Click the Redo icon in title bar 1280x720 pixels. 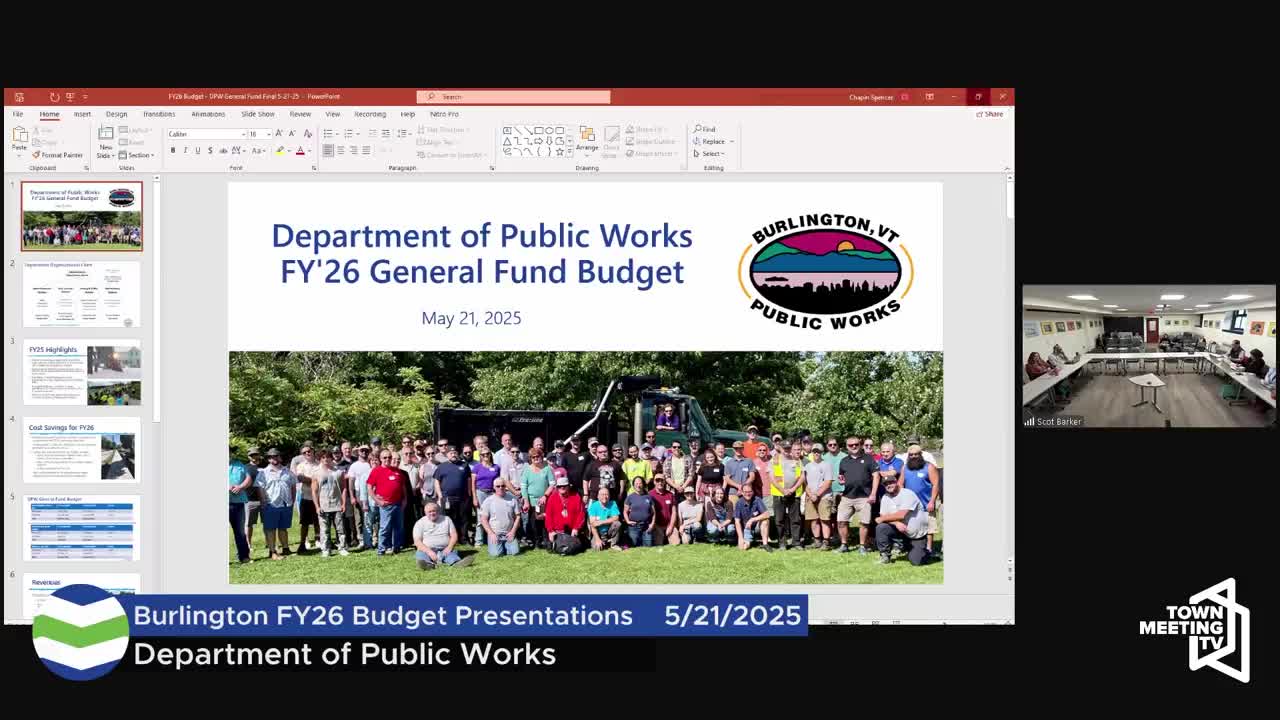pyautogui.click(x=54, y=97)
